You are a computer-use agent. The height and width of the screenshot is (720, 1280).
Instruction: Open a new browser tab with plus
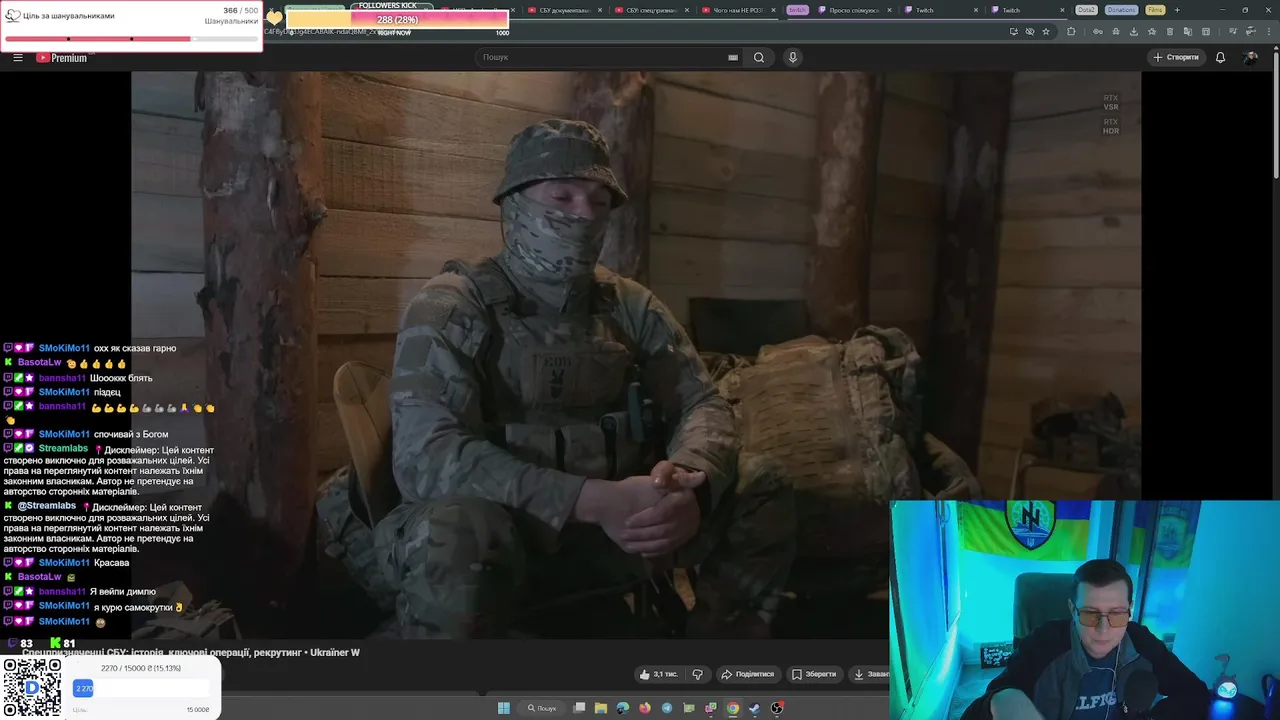tap(1177, 10)
